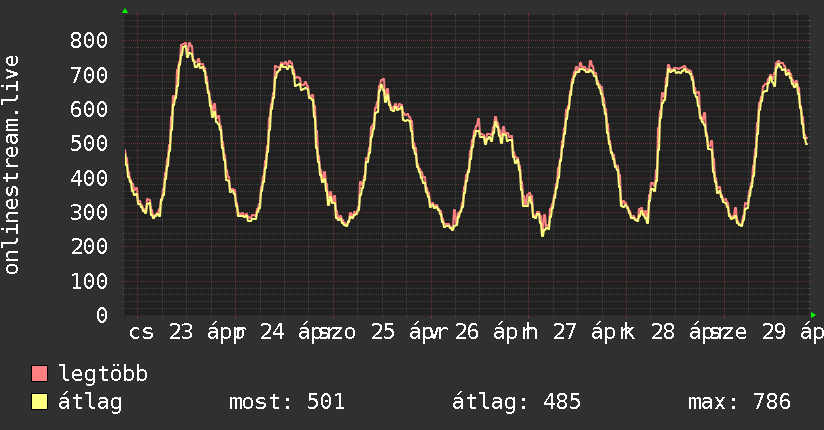Click the 'max: 786' maximum value
The width and height of the screenshot is (824, 430).
point(739,402)
